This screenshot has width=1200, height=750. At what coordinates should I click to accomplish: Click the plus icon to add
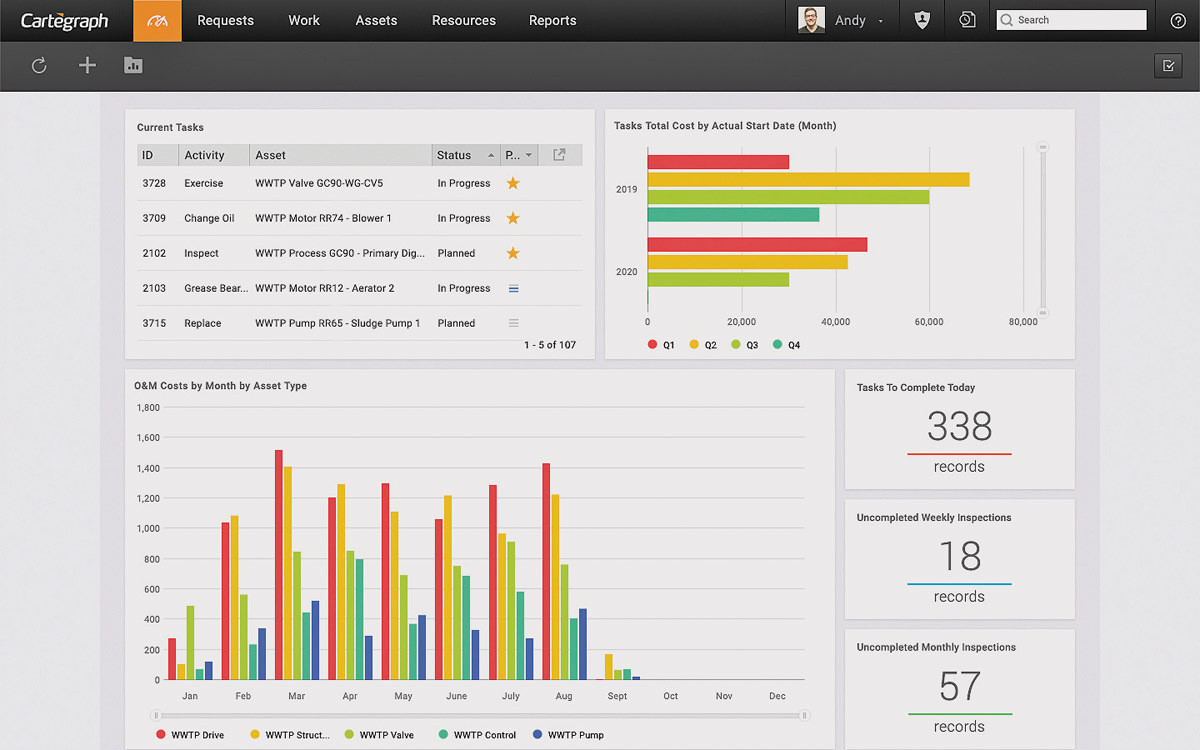tap(87, 66)
